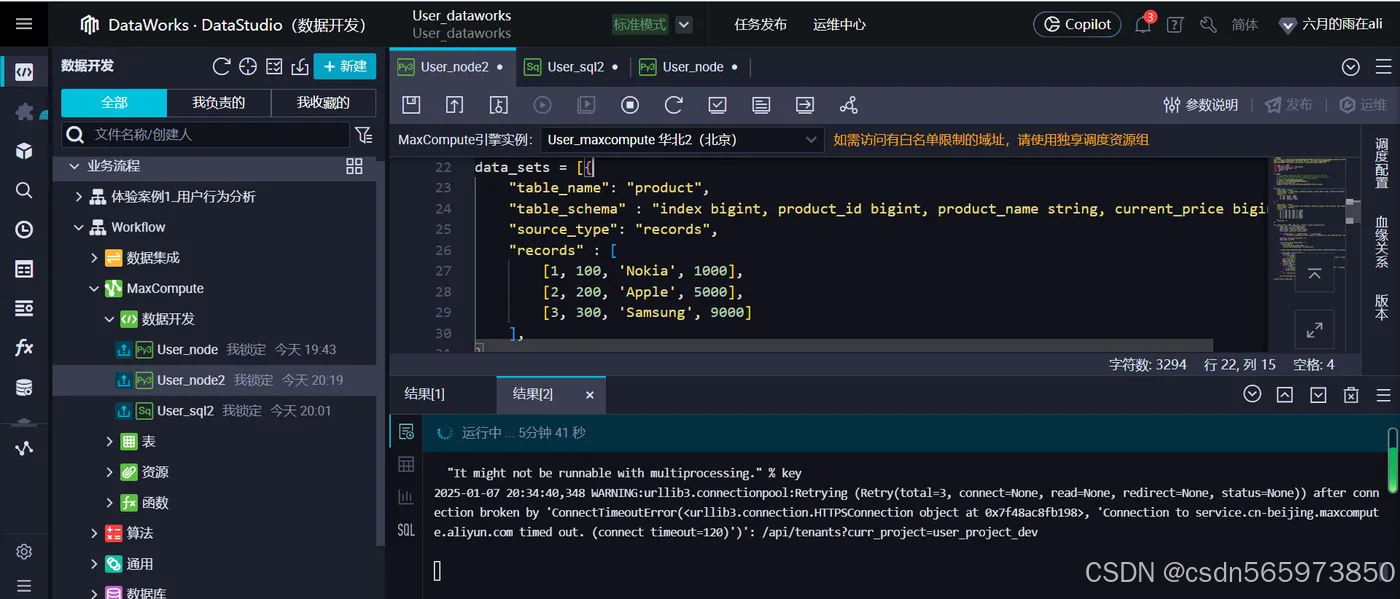The height and width of the screenshot is (599, 1400).
Task: Click the cube icon in left sidebar
Action: 24,151
